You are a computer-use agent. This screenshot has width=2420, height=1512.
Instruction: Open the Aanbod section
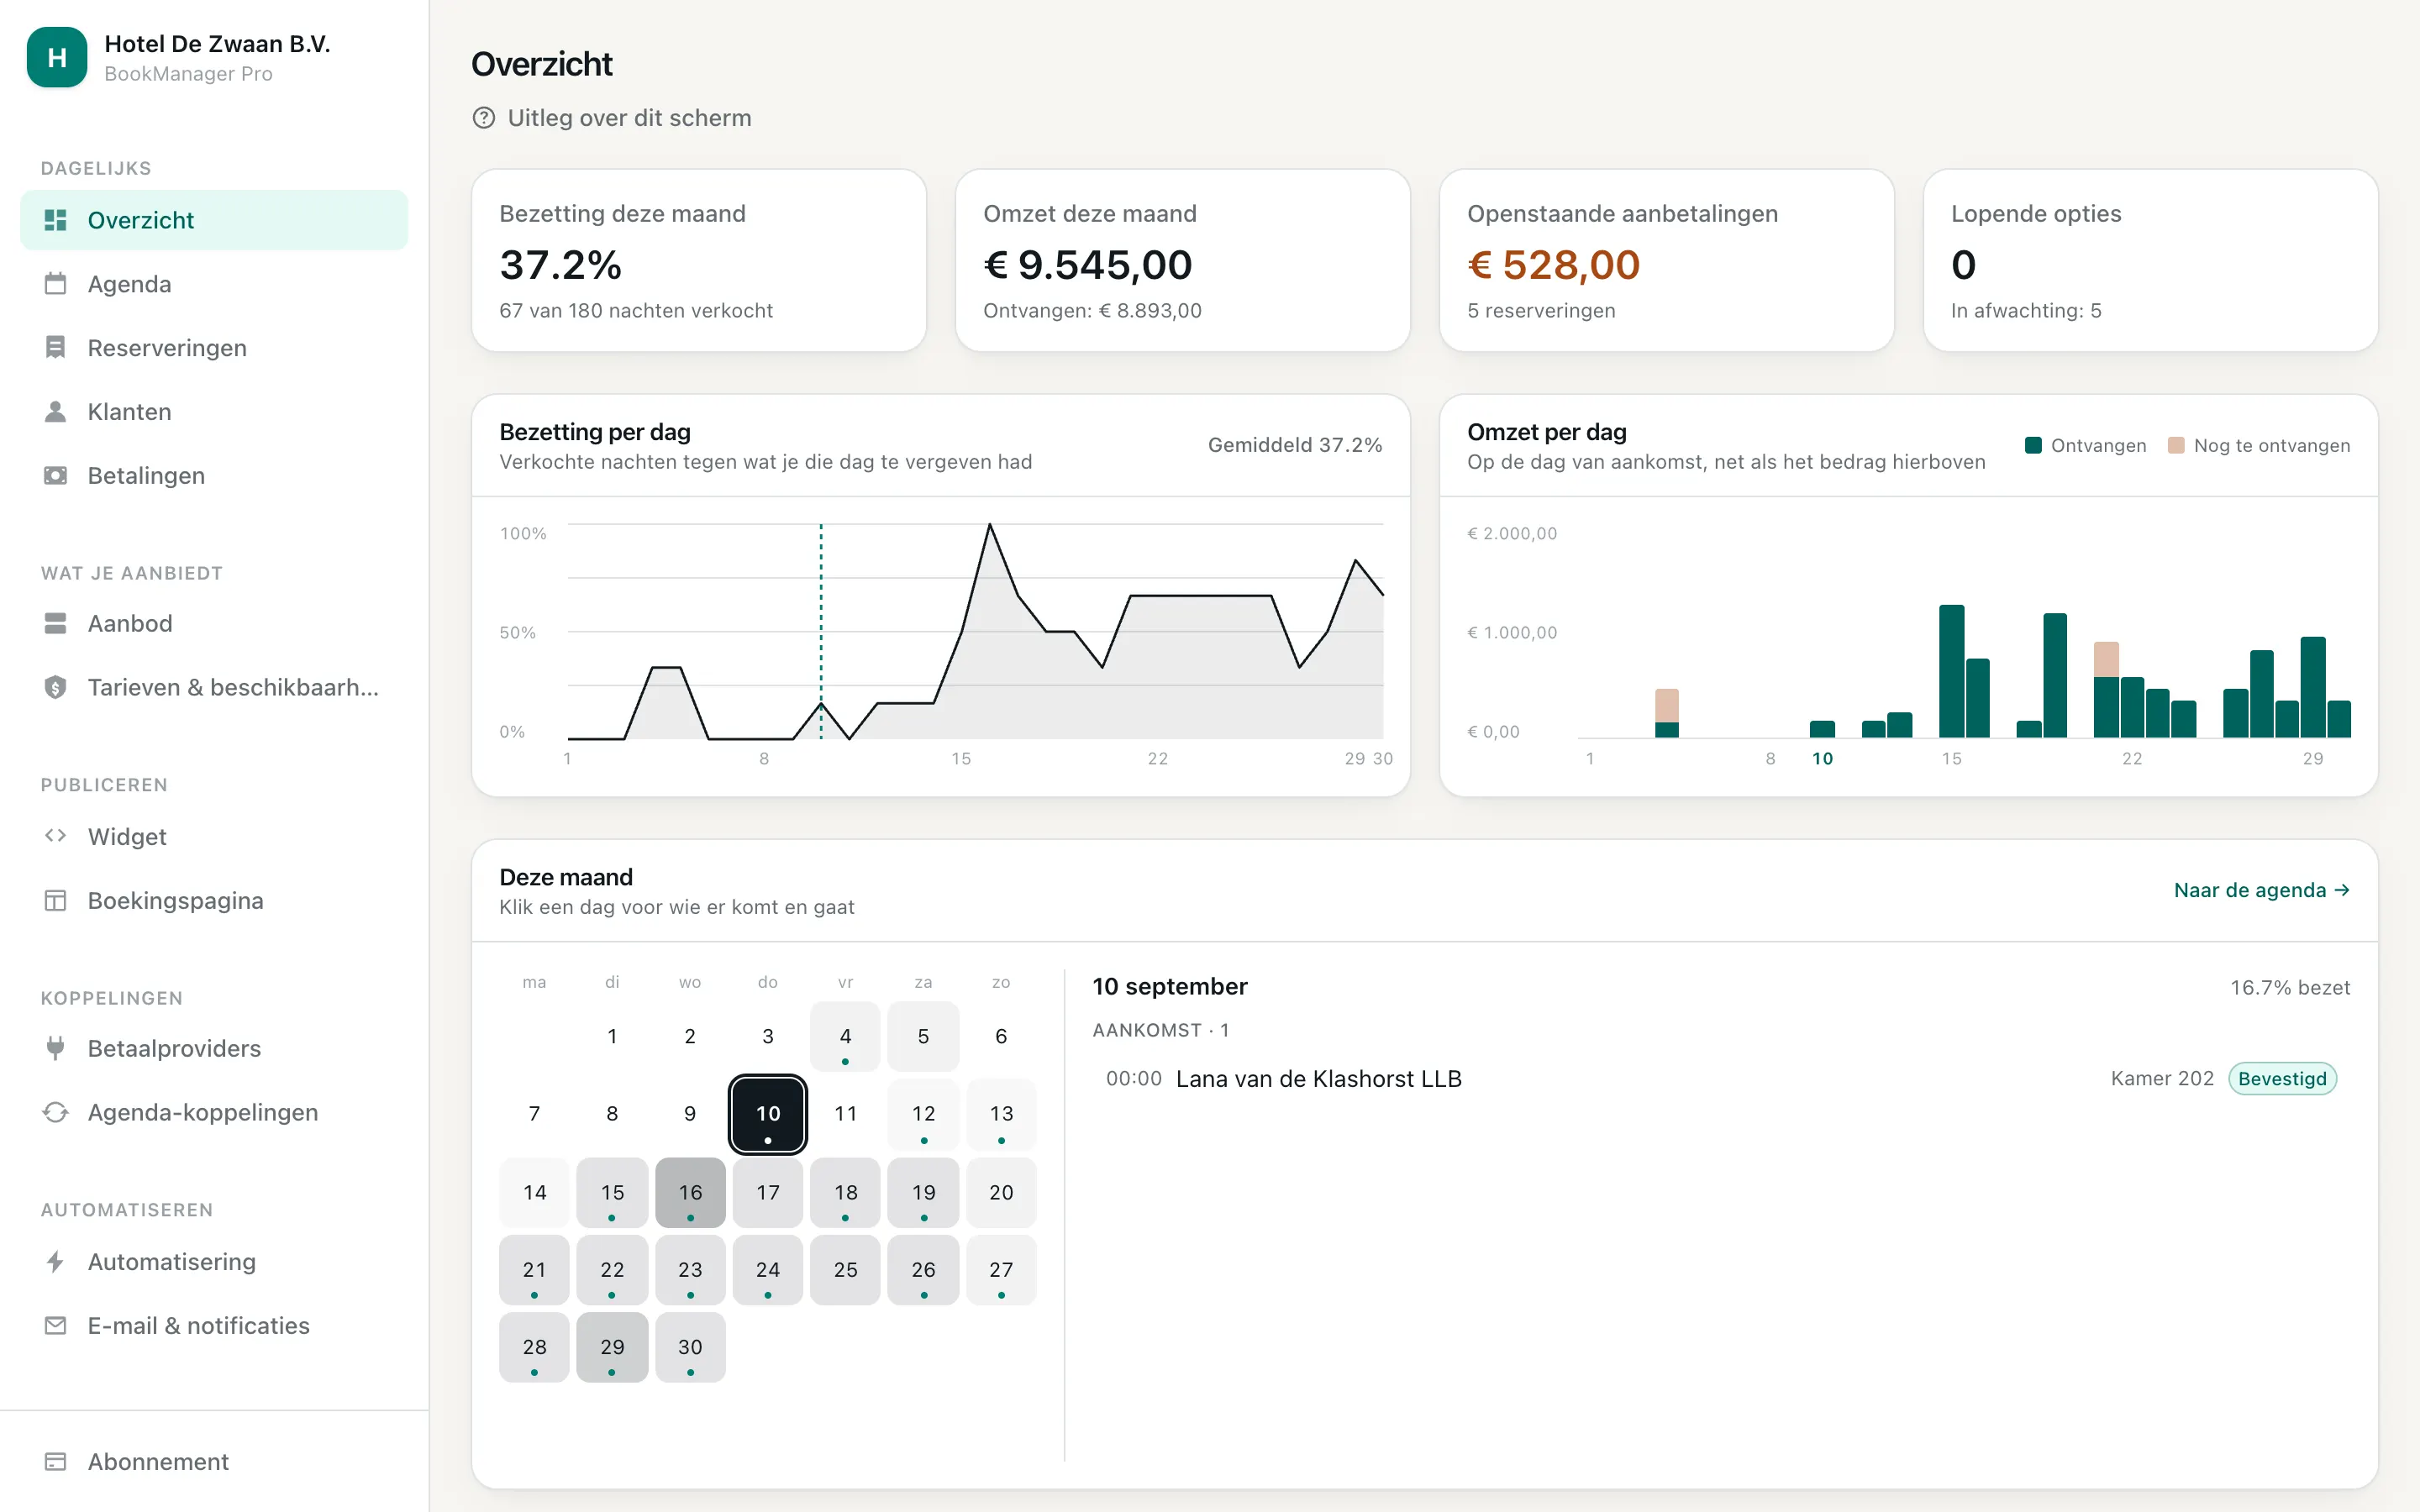[x=214, y=623]
